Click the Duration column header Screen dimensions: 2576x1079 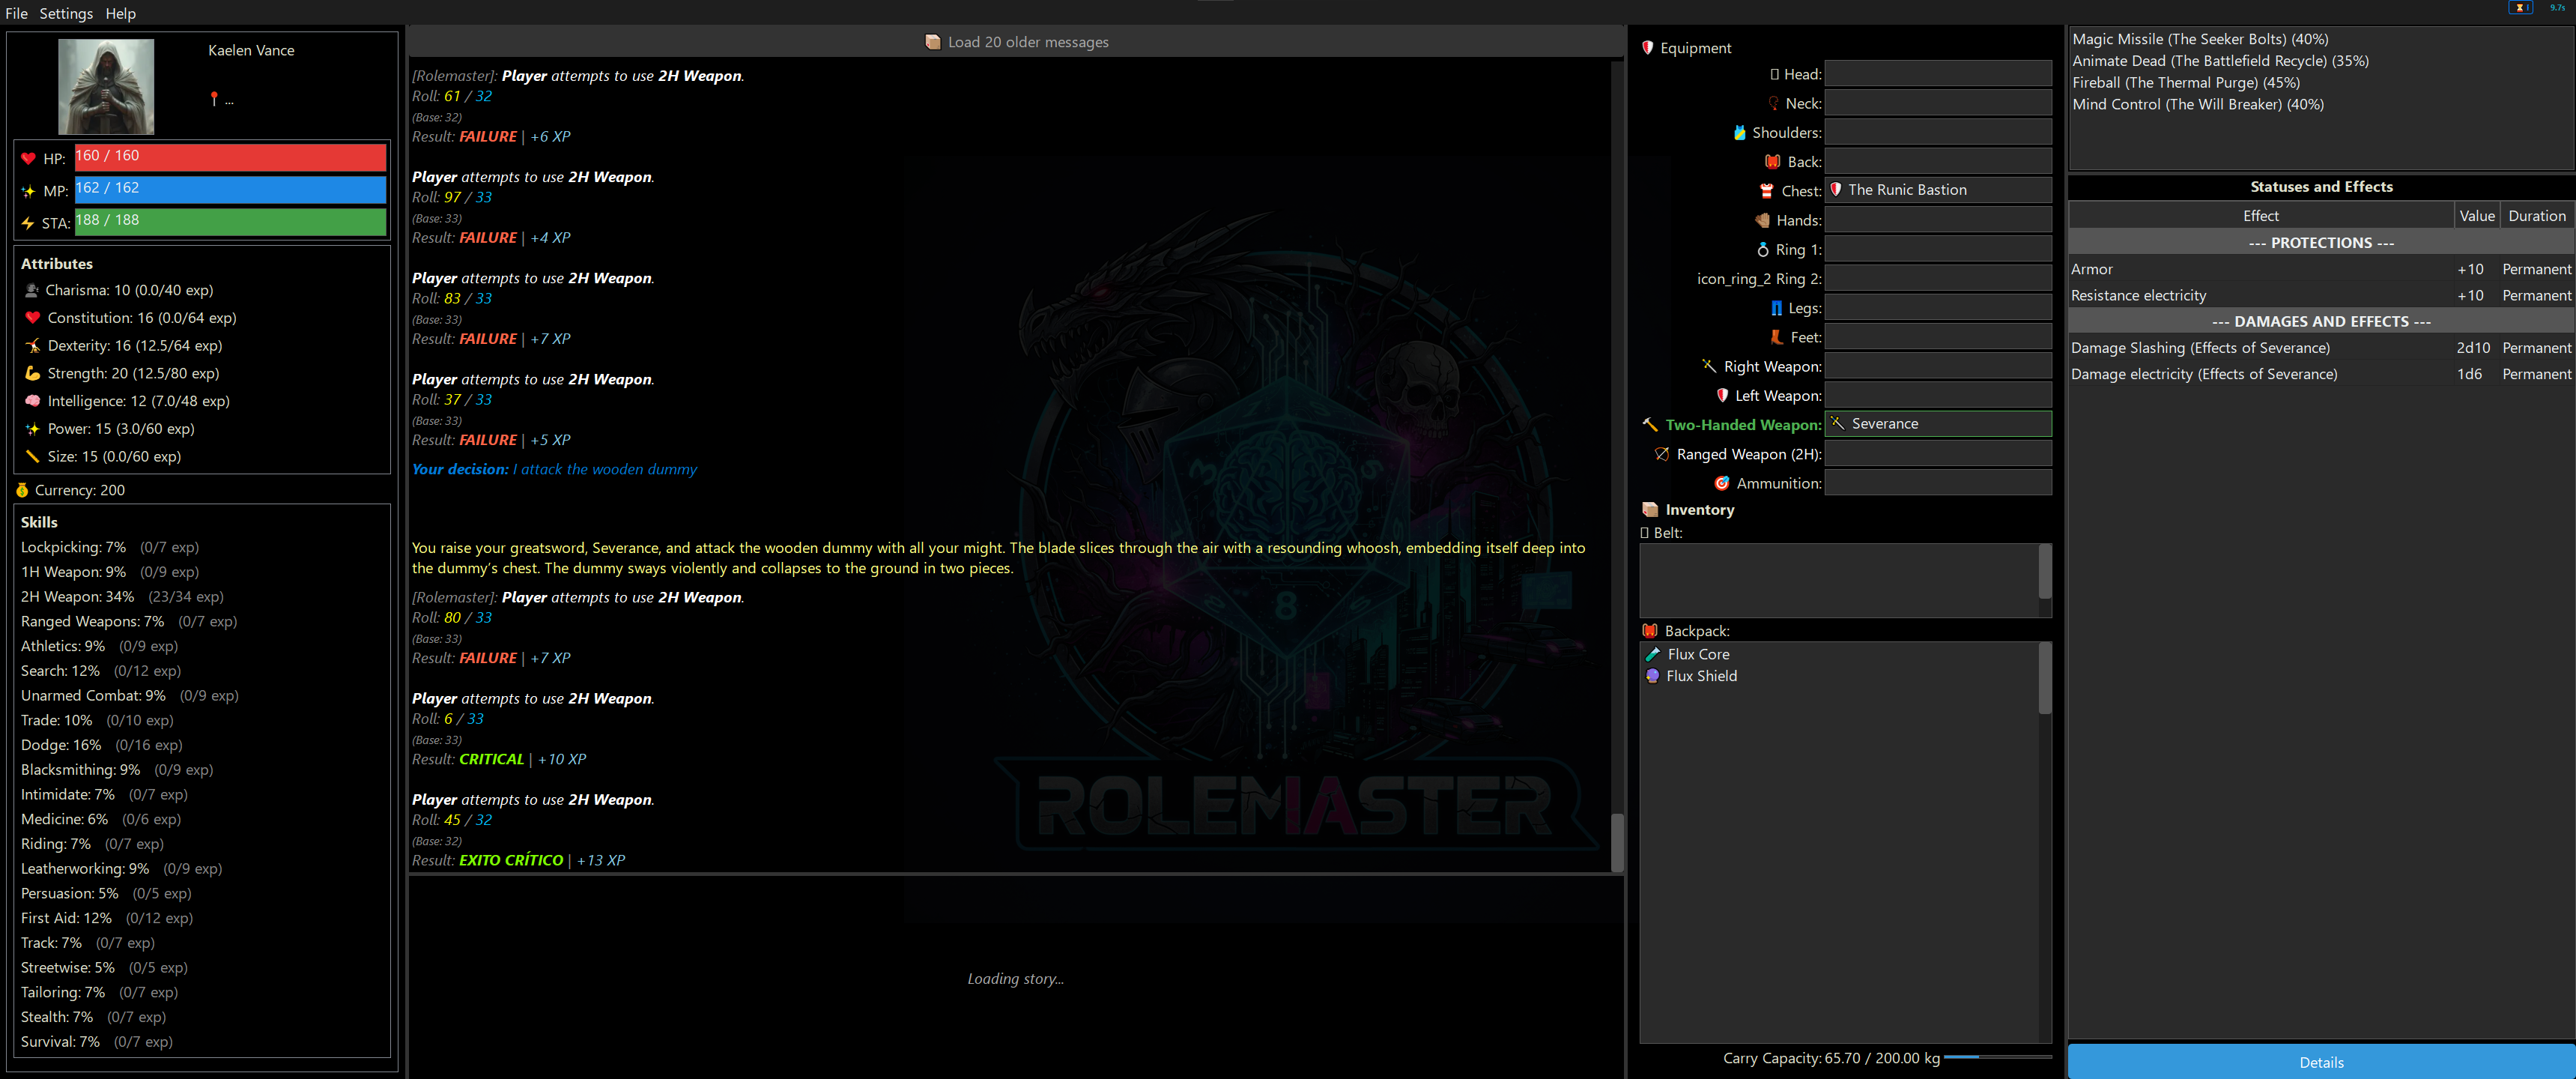point(2536,216)
